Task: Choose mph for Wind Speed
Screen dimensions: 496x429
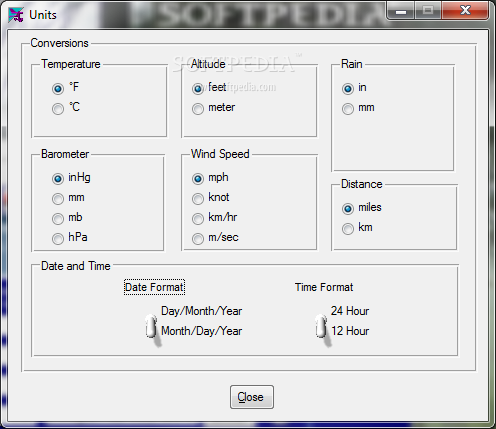Action: [x=198, y=179]
